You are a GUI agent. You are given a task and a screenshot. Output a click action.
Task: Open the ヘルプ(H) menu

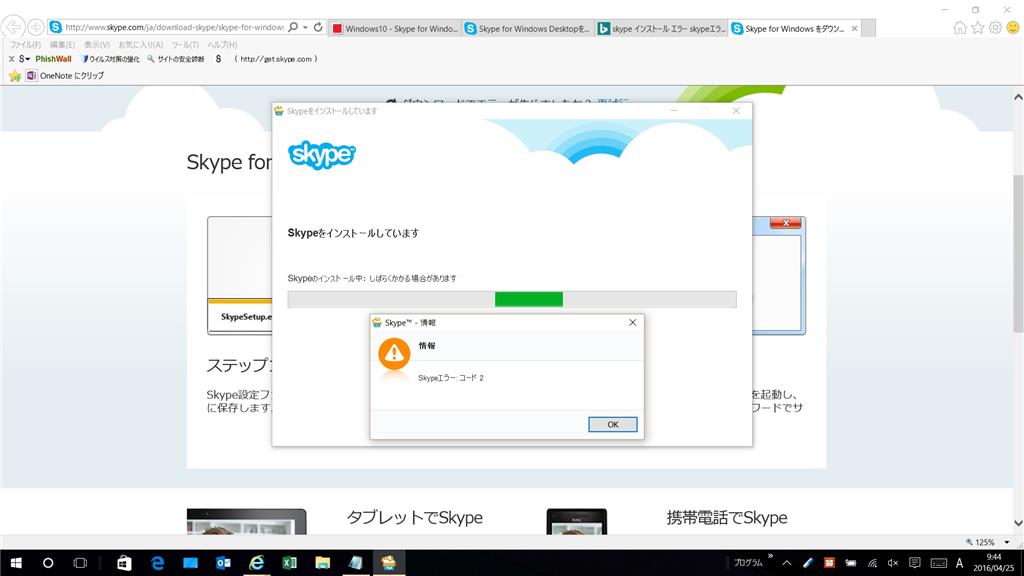(x=222, y=44)
